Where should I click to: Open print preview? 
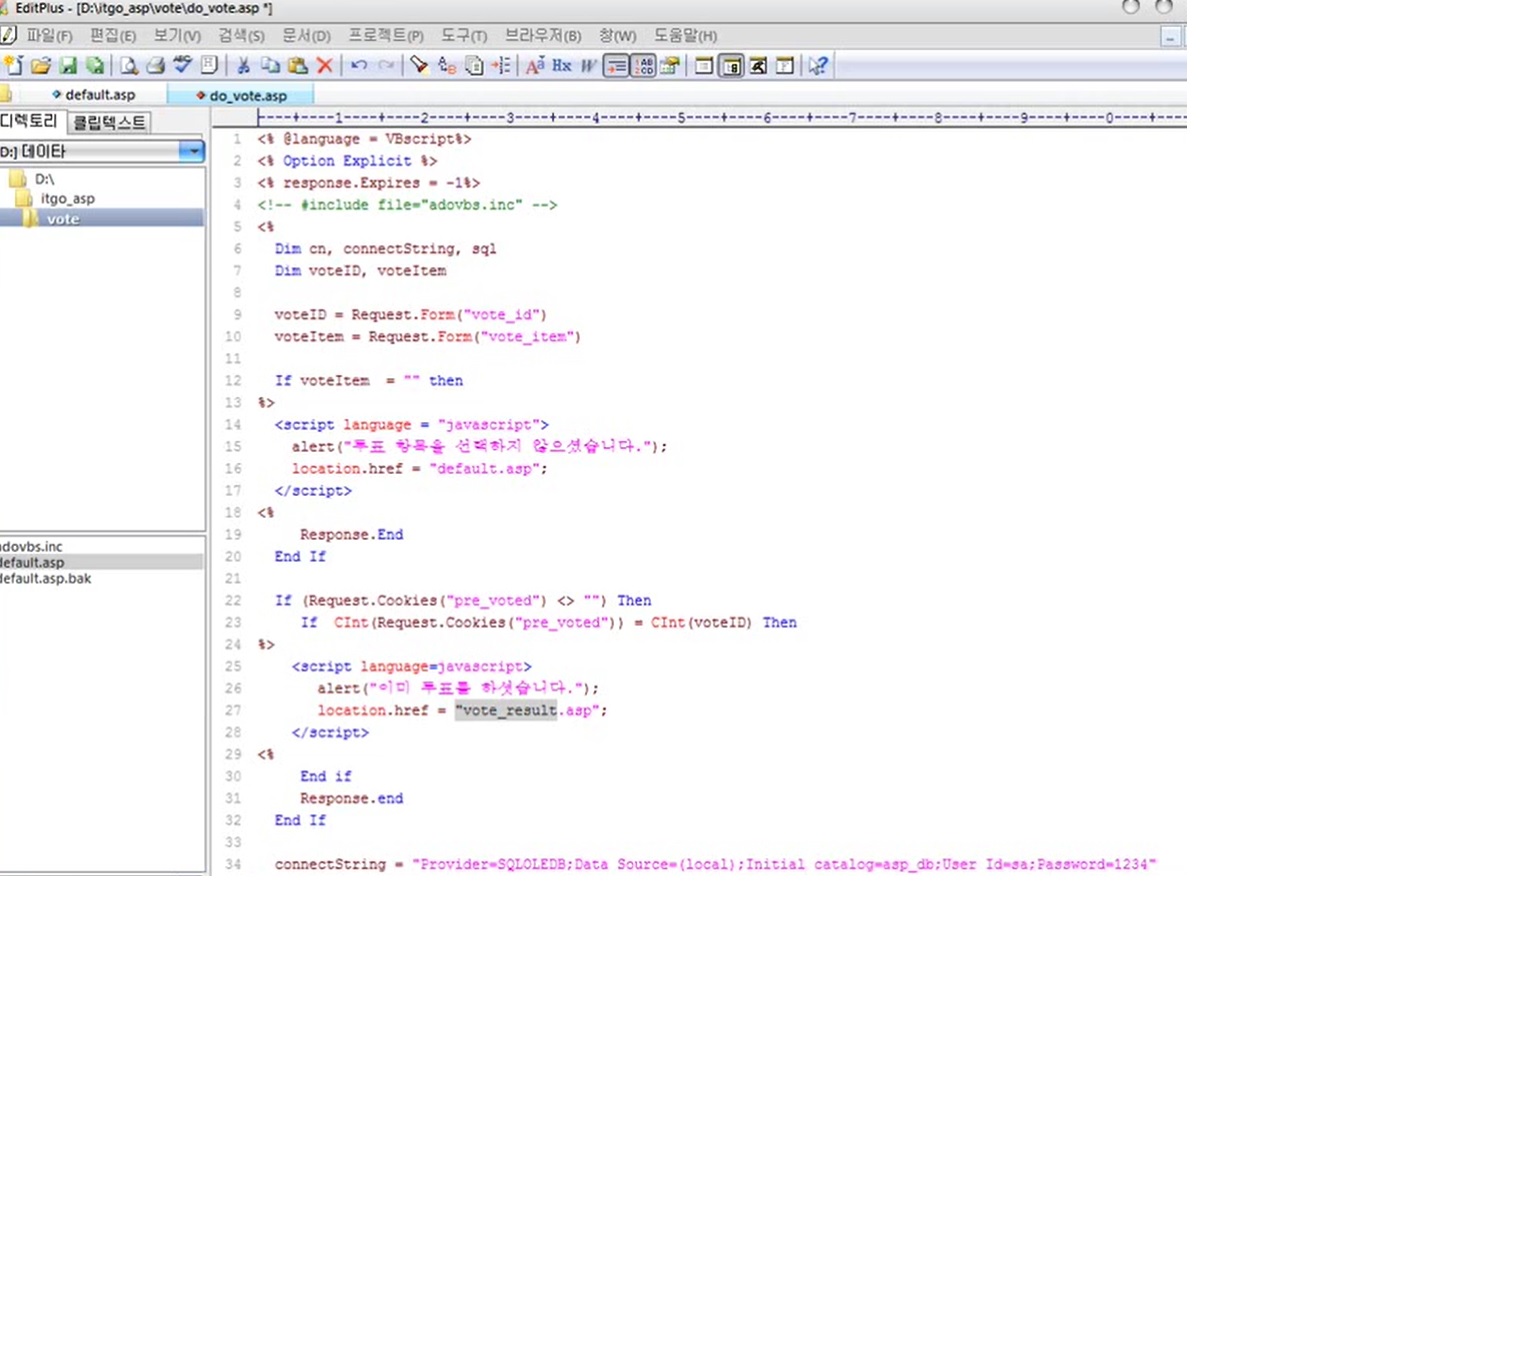coord(128,66)
